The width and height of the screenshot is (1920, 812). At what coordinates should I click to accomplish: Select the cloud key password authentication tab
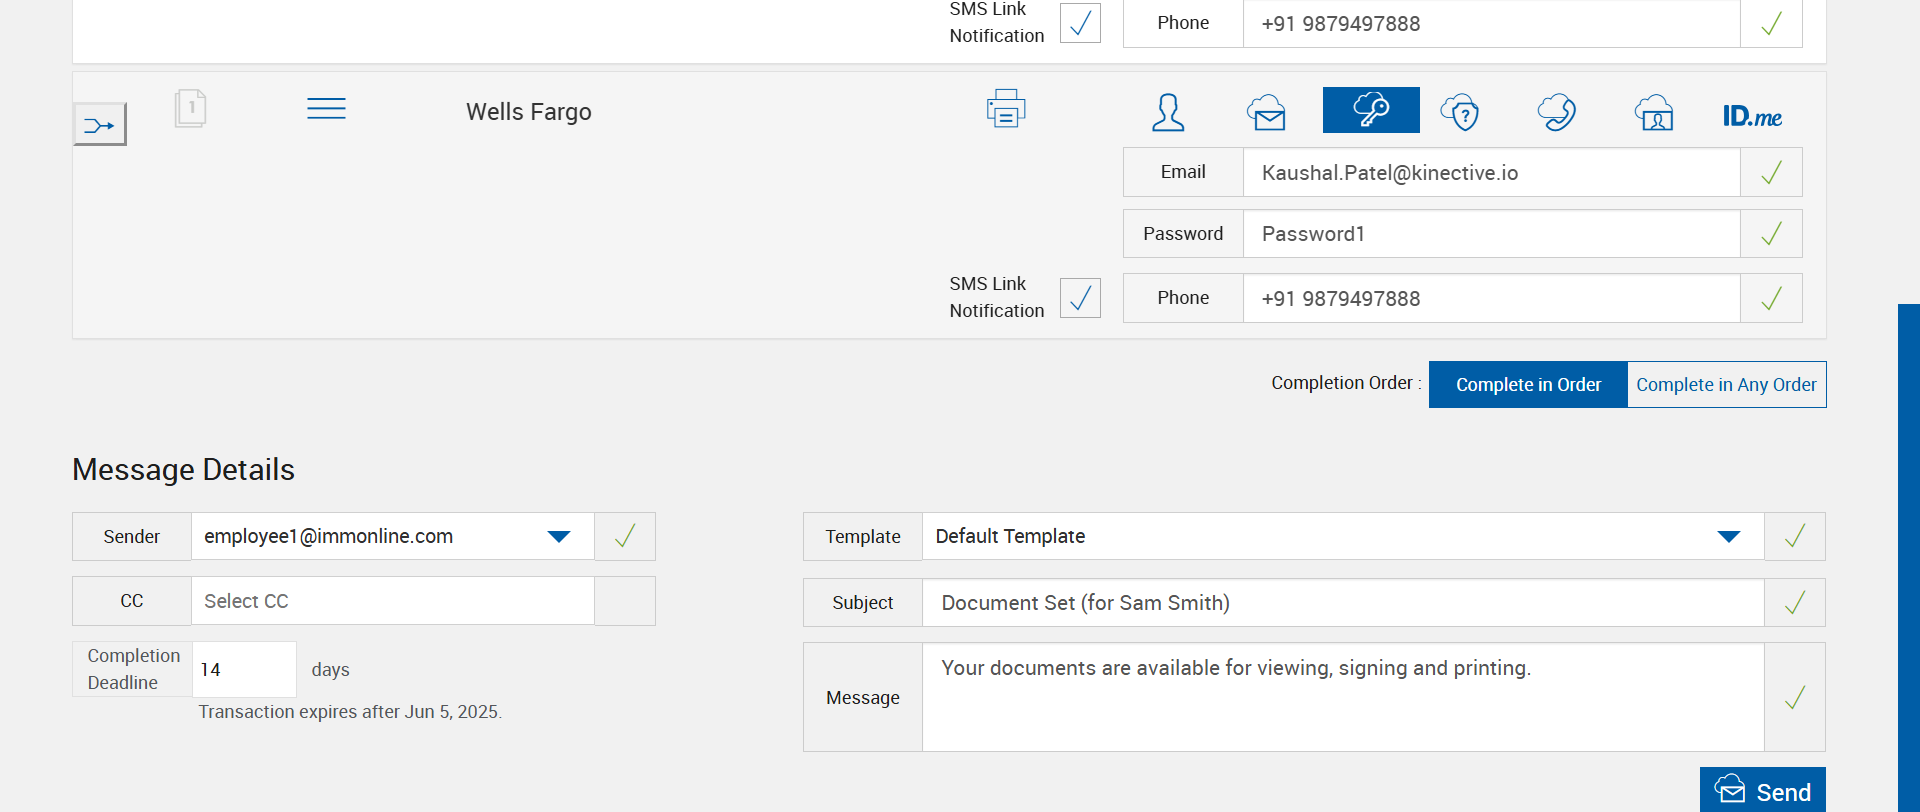(x=1371, y=110)
